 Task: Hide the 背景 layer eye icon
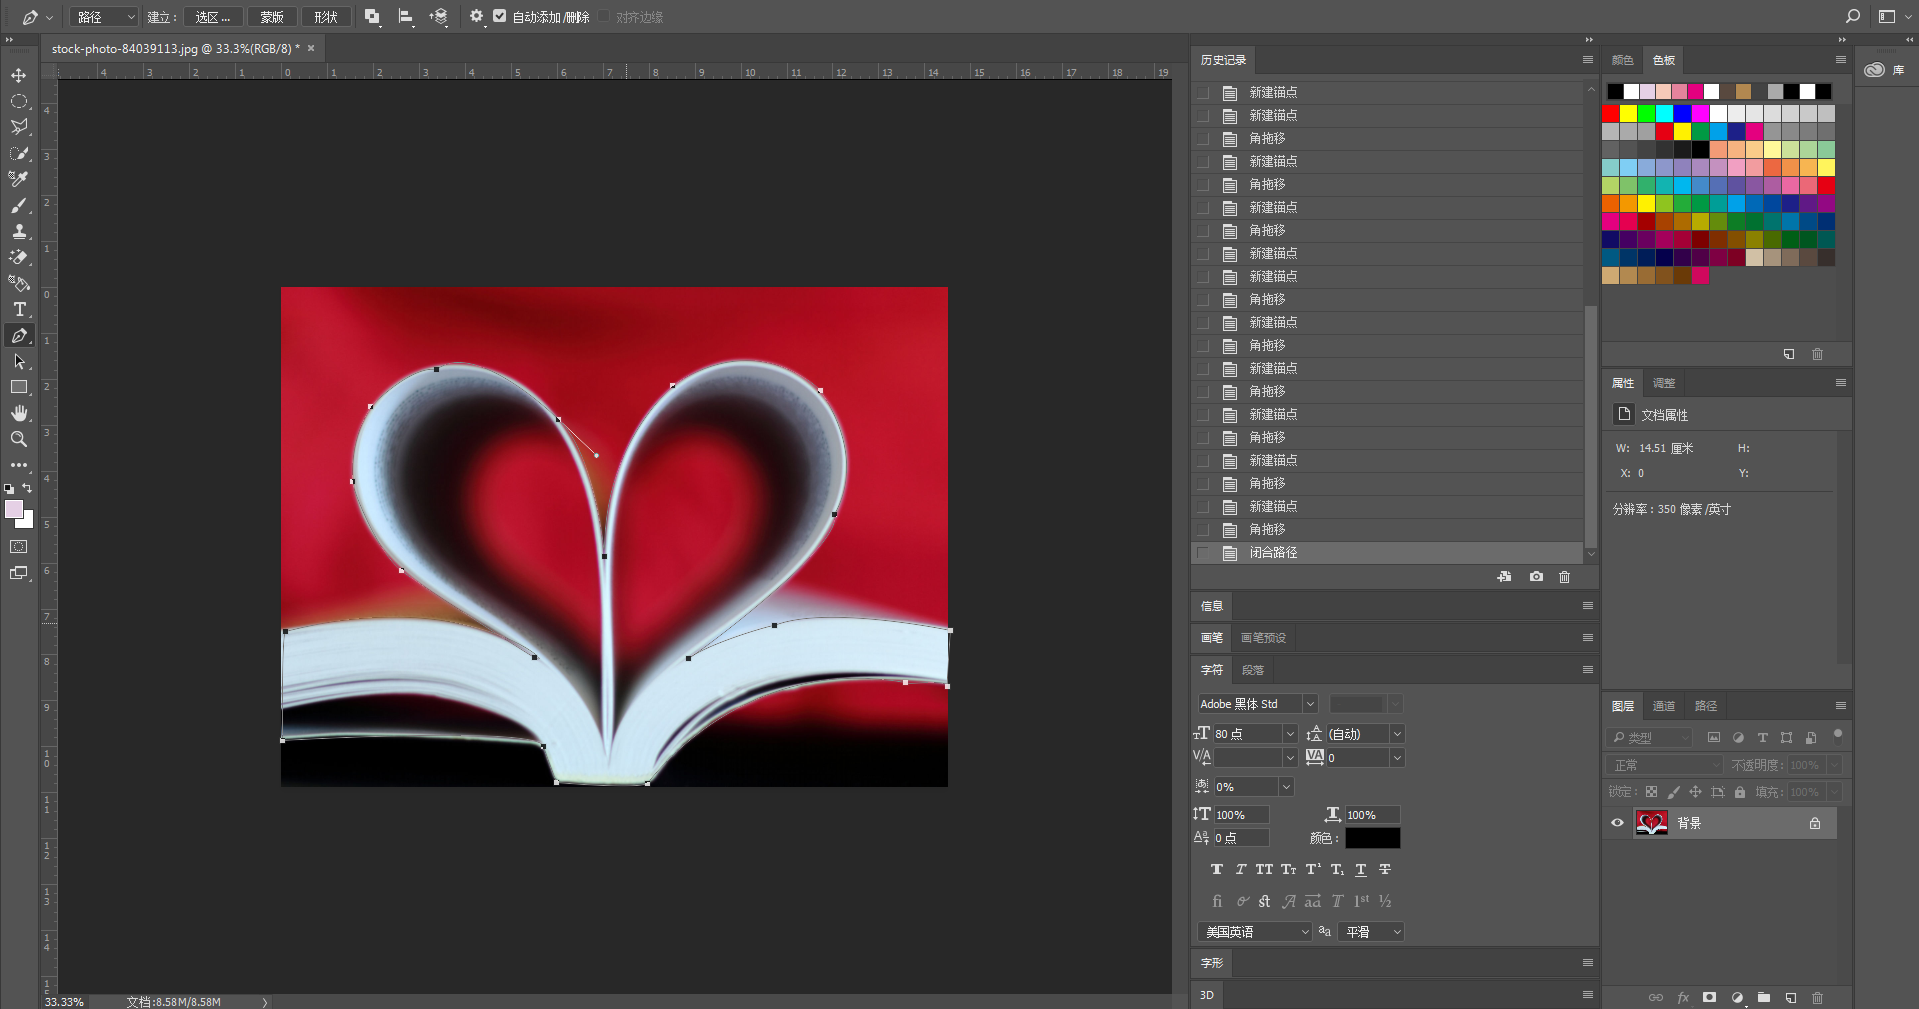coord(1617,823)
